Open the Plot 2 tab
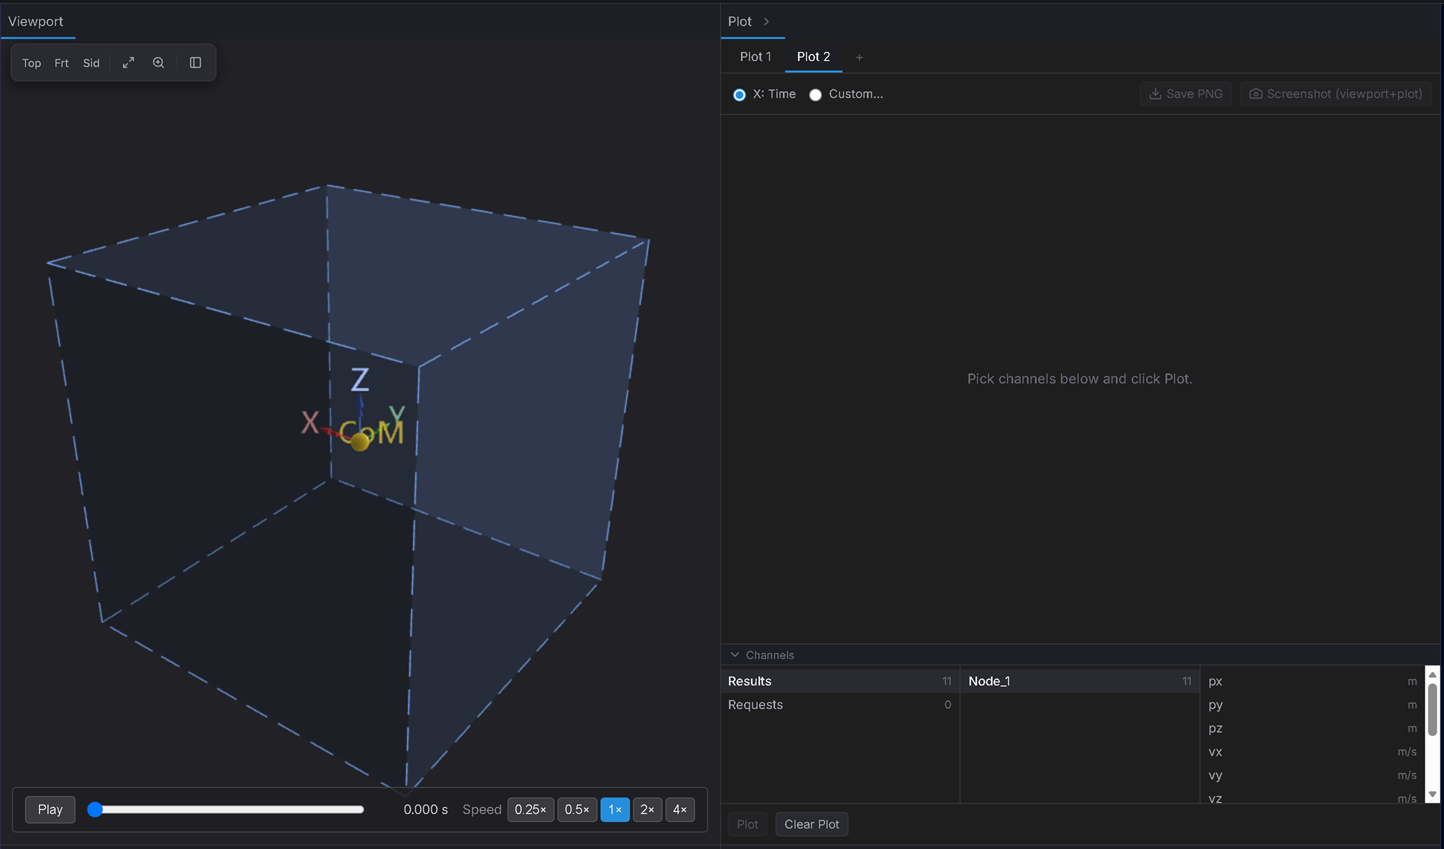The width and height of the screenshot is (1444, 849). pos(813,57)
